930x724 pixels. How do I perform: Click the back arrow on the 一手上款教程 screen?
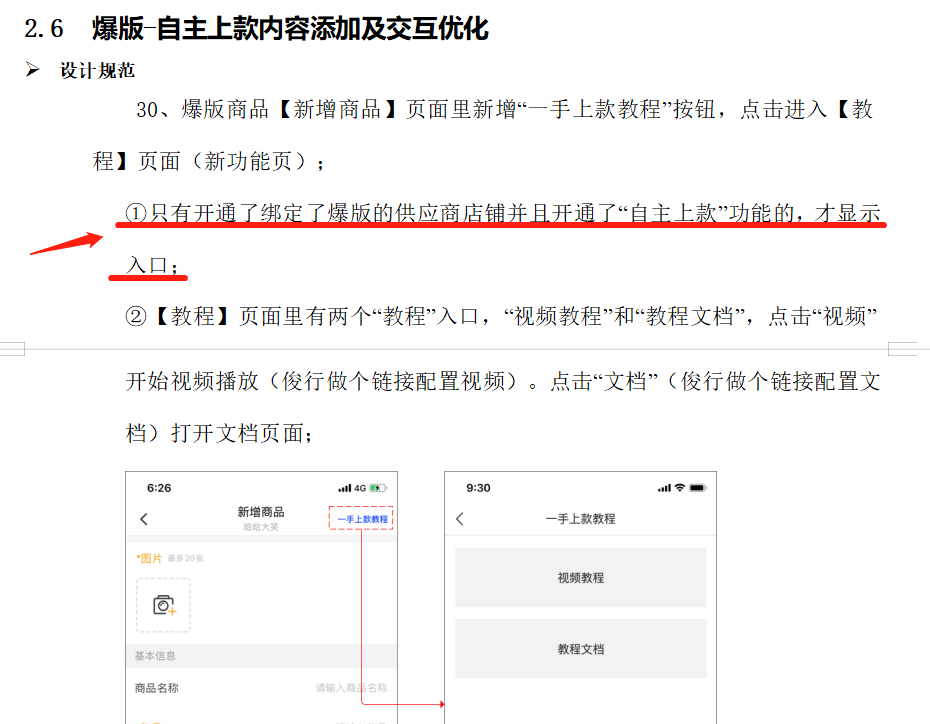pos(460,519)
